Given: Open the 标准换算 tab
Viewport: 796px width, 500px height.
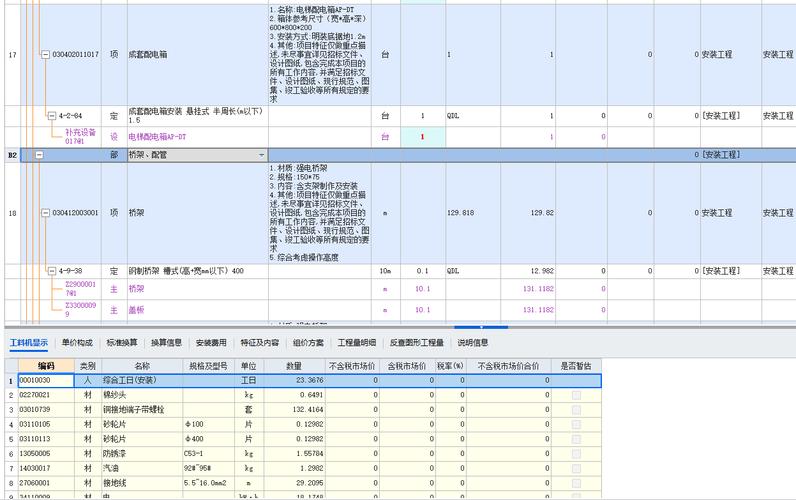Looking at the screenshot, I should pyautogui.click(x=122, y=343).
